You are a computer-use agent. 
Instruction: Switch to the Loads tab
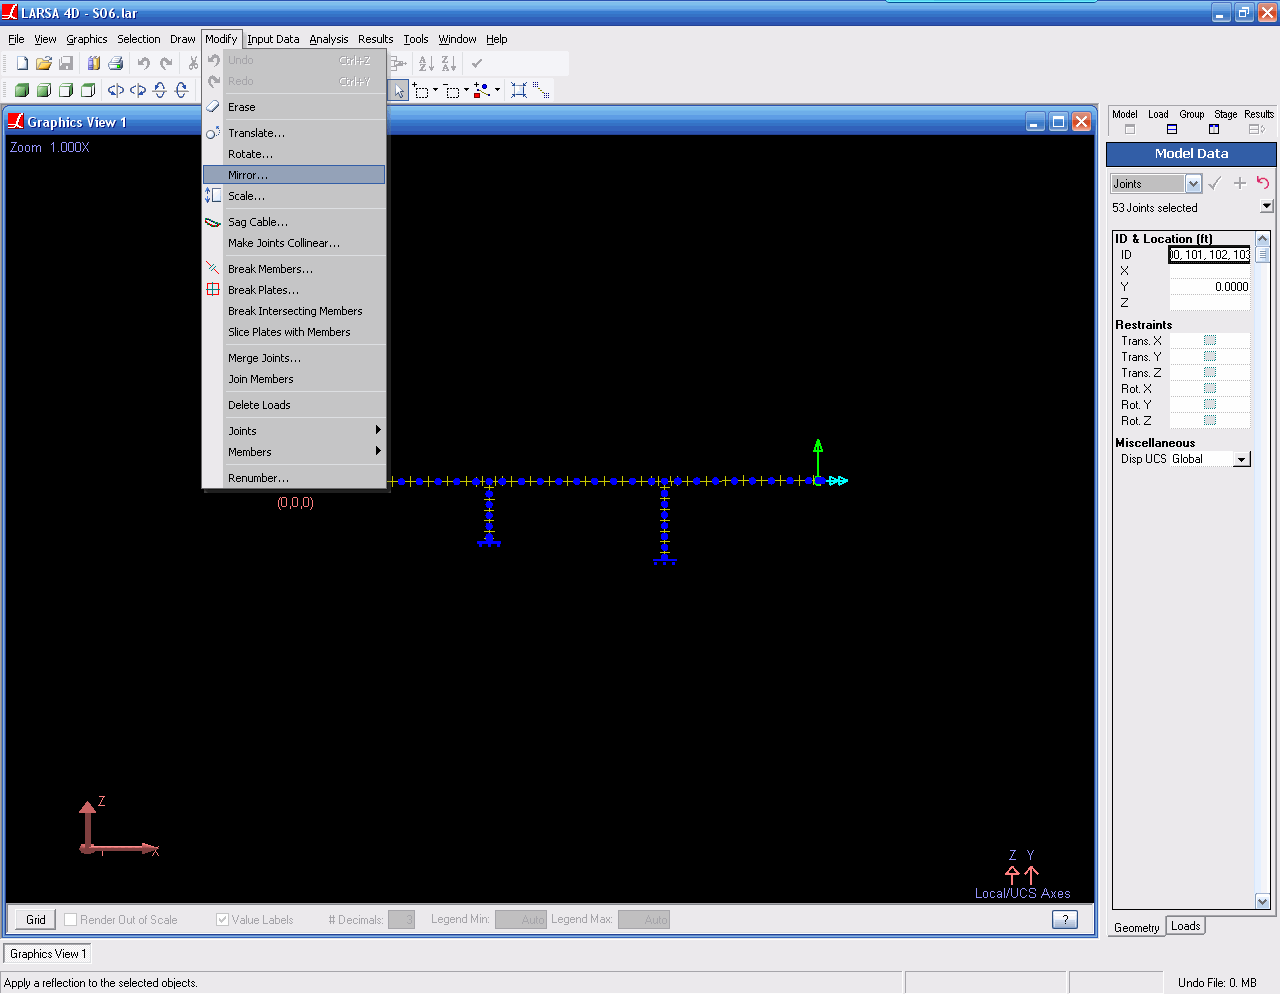tap(1186, 926)
